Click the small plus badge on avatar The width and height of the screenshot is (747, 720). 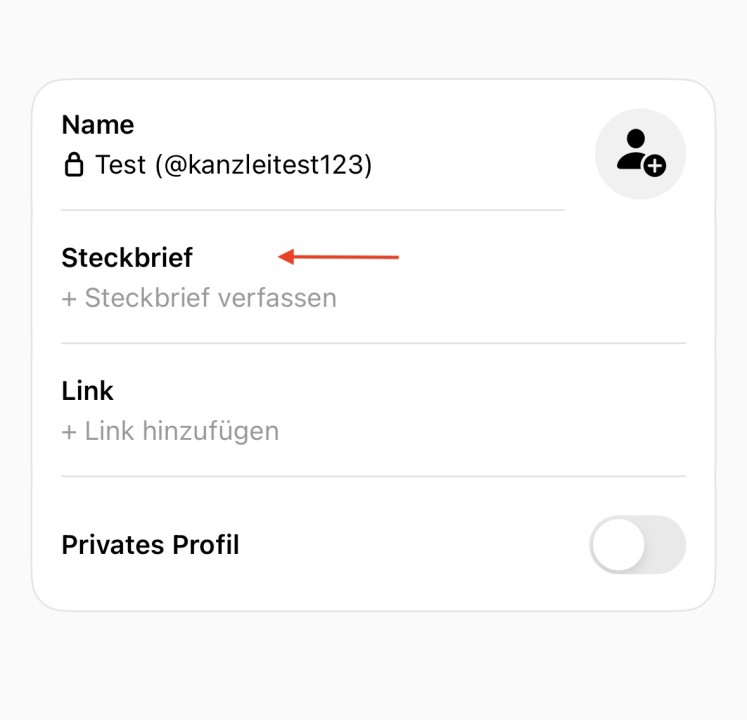655,166
